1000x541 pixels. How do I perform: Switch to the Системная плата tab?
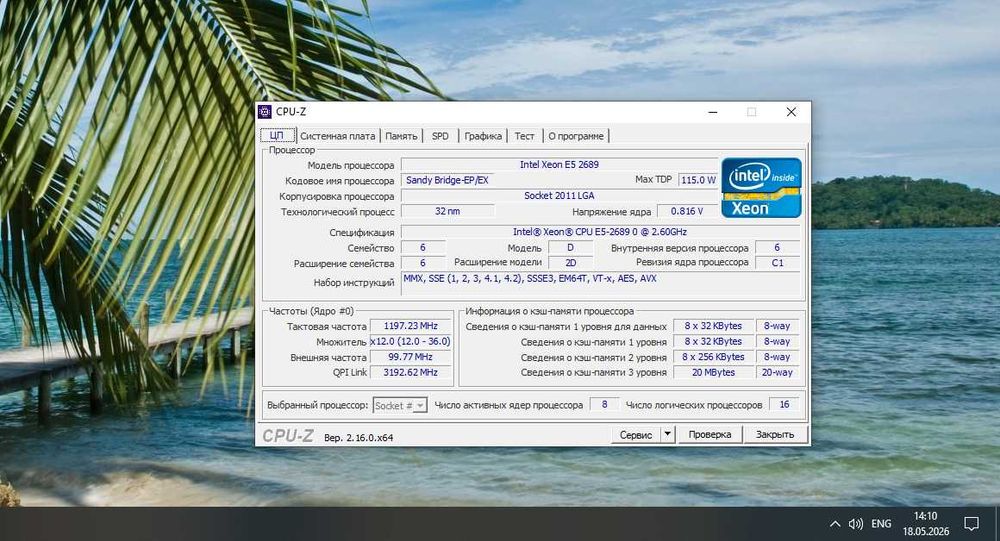(337, 136)
